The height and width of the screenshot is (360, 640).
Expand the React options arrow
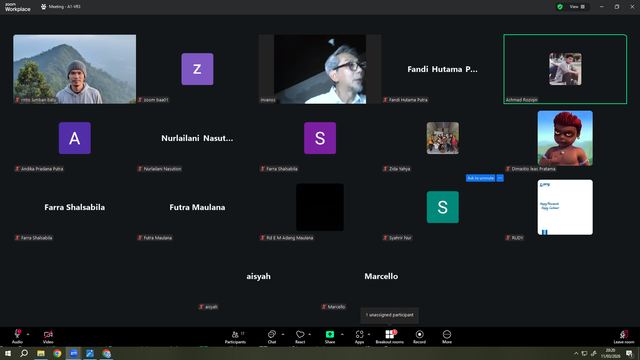309,334
